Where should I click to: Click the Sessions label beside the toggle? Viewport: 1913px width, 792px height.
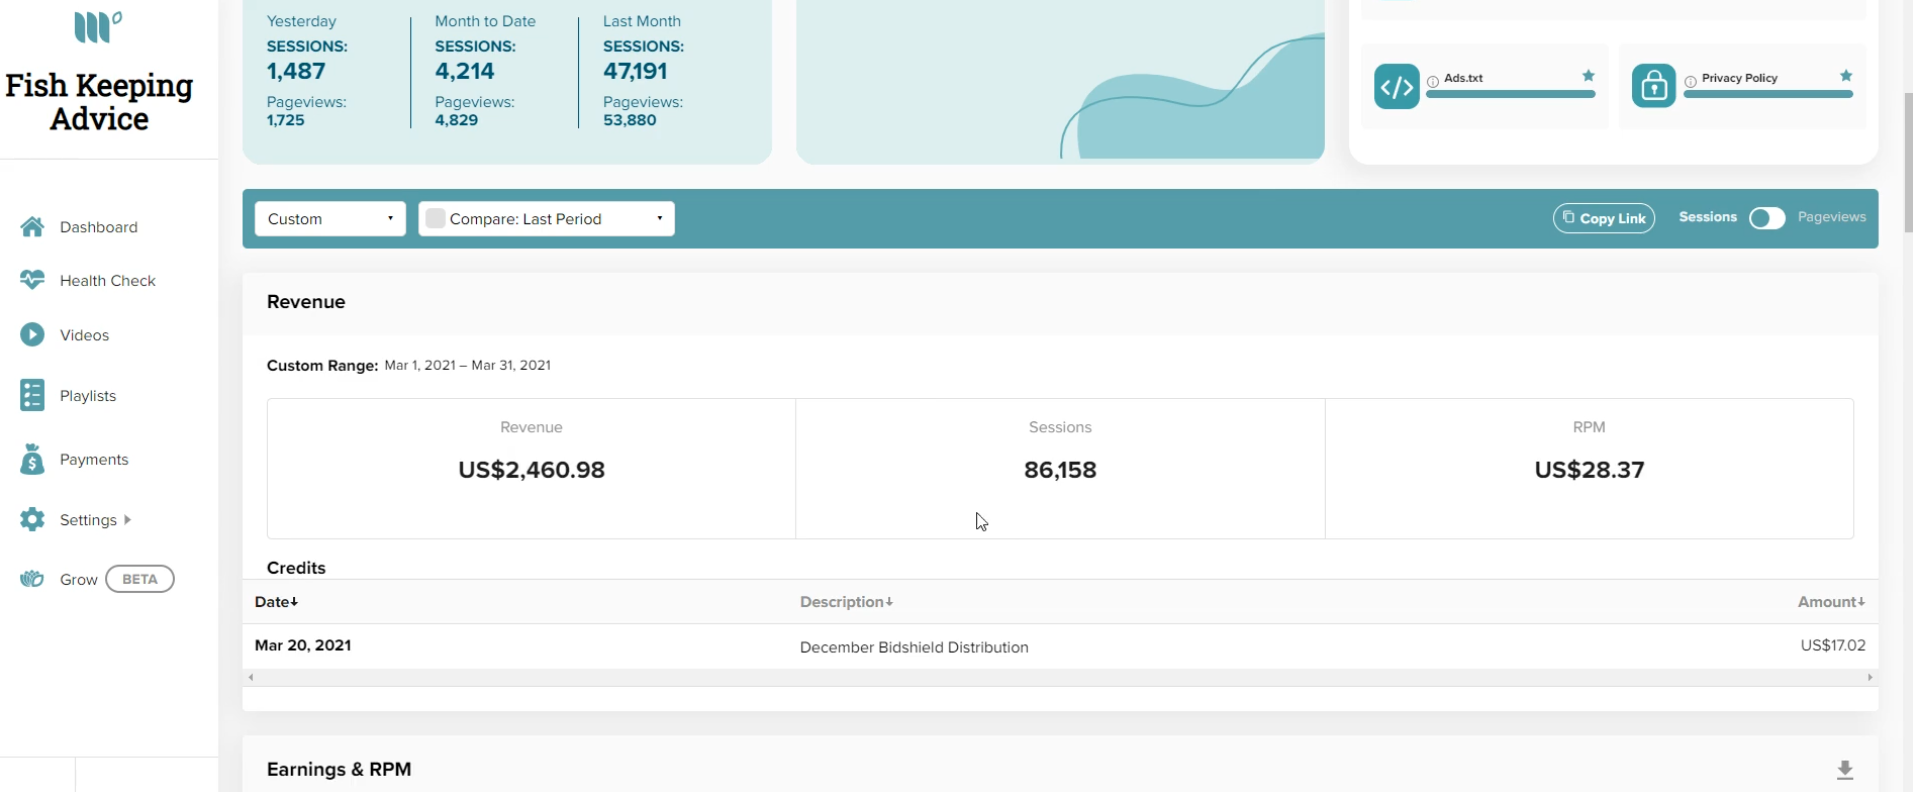coord(1707,217)
